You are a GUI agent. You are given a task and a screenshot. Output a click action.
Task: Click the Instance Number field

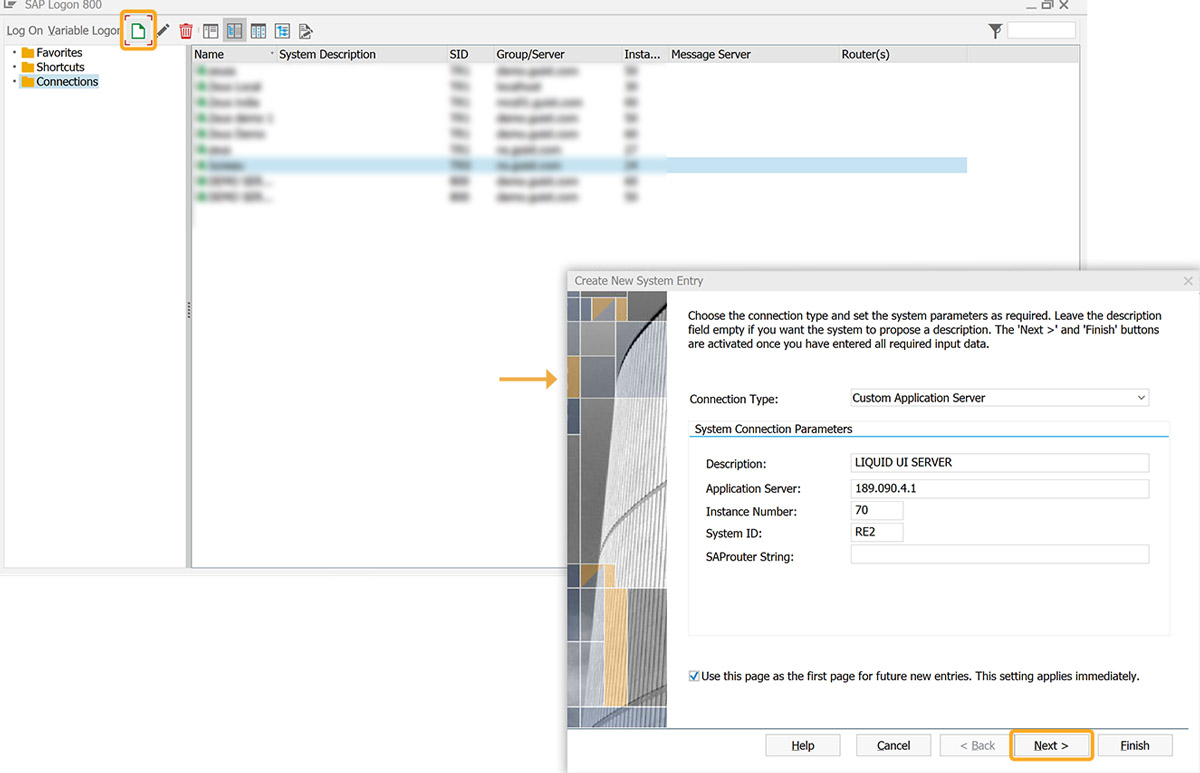[x=876, y=510]
